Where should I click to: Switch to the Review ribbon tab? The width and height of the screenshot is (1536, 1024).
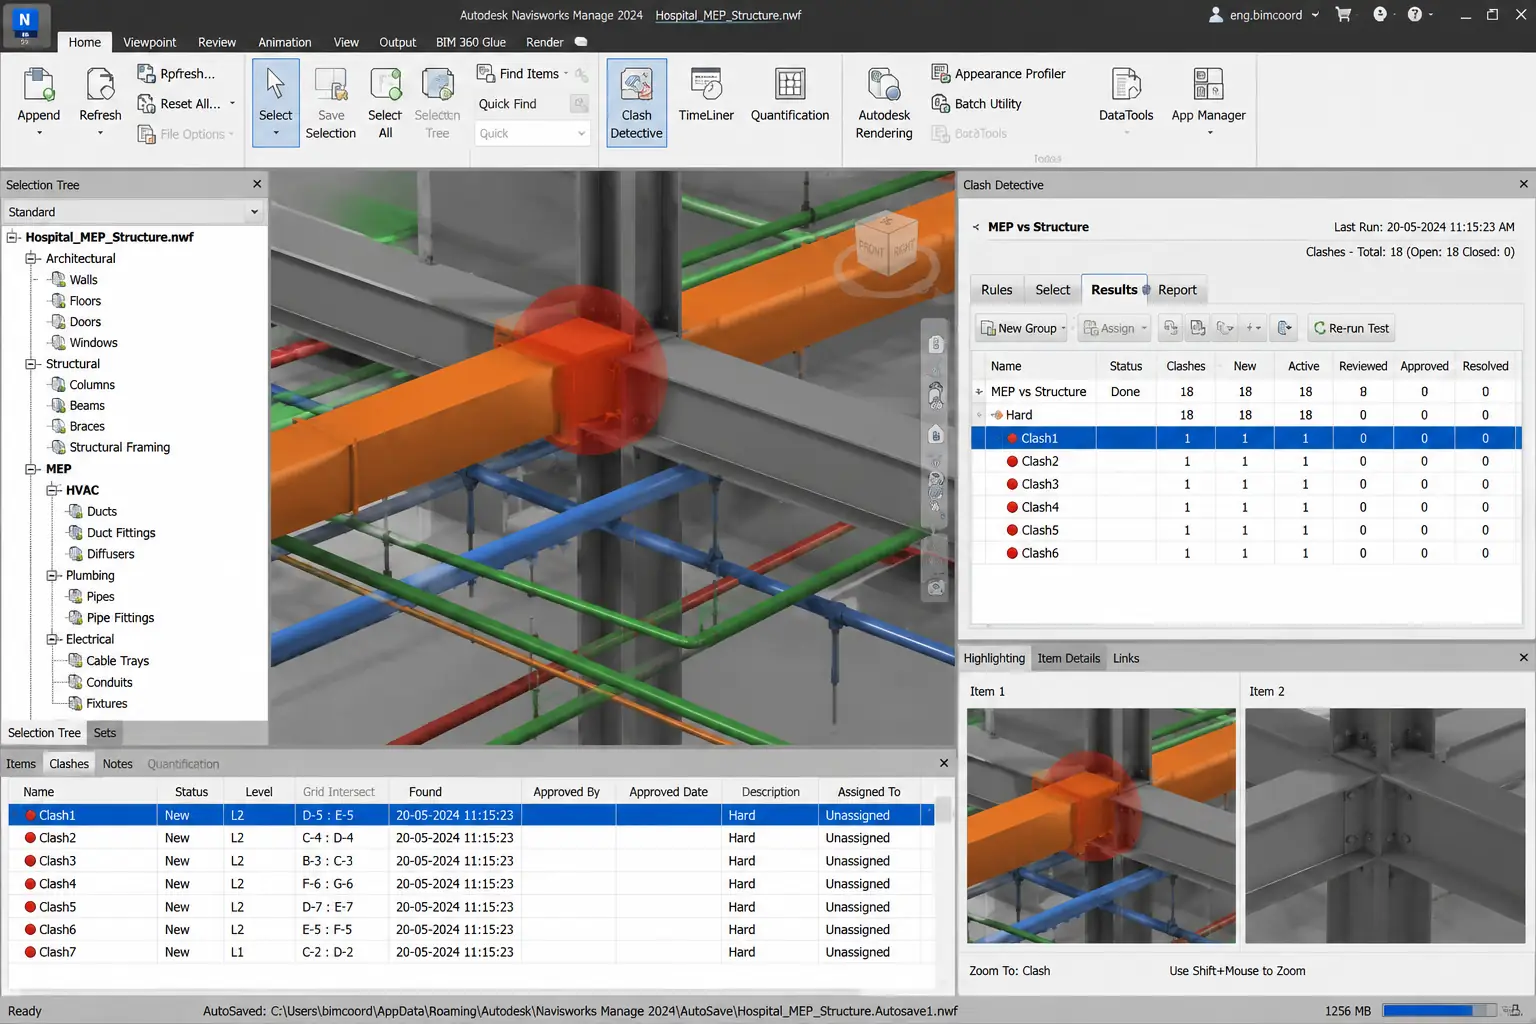(217, 42)
